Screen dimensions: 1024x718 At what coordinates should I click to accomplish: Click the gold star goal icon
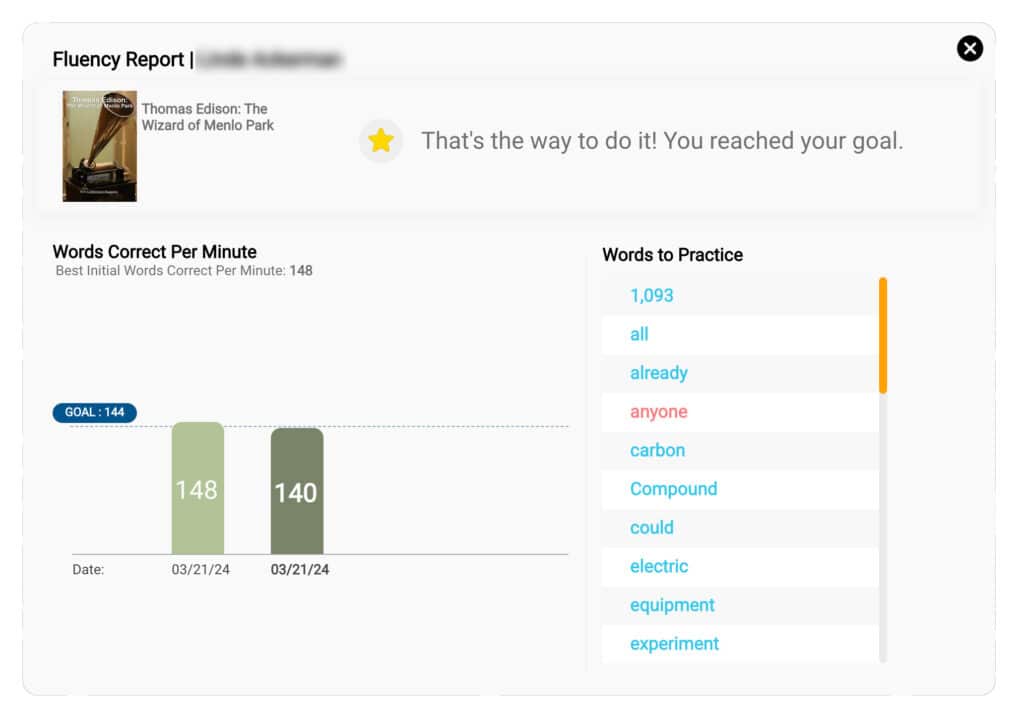(381, 141)
